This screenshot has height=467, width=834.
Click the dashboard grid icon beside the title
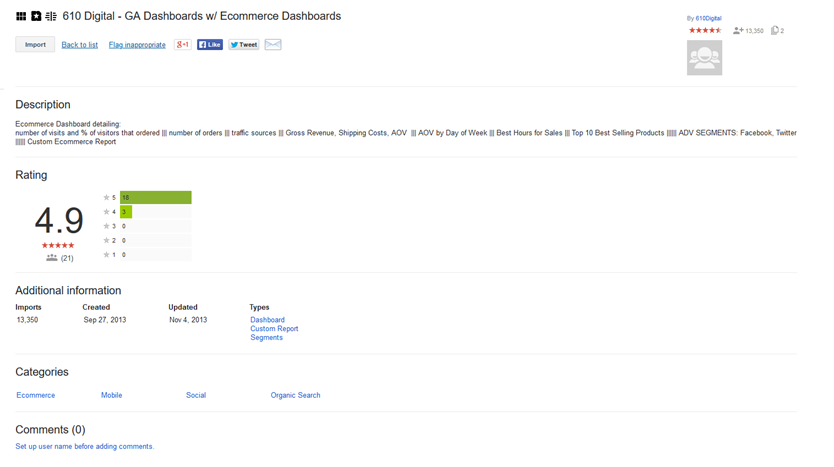tap(21, 17)
